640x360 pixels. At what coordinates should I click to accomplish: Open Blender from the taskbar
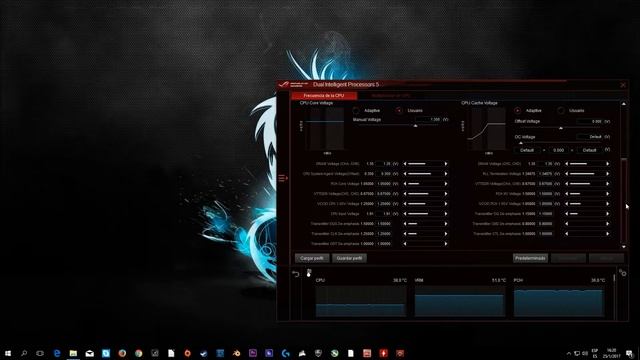236,353
